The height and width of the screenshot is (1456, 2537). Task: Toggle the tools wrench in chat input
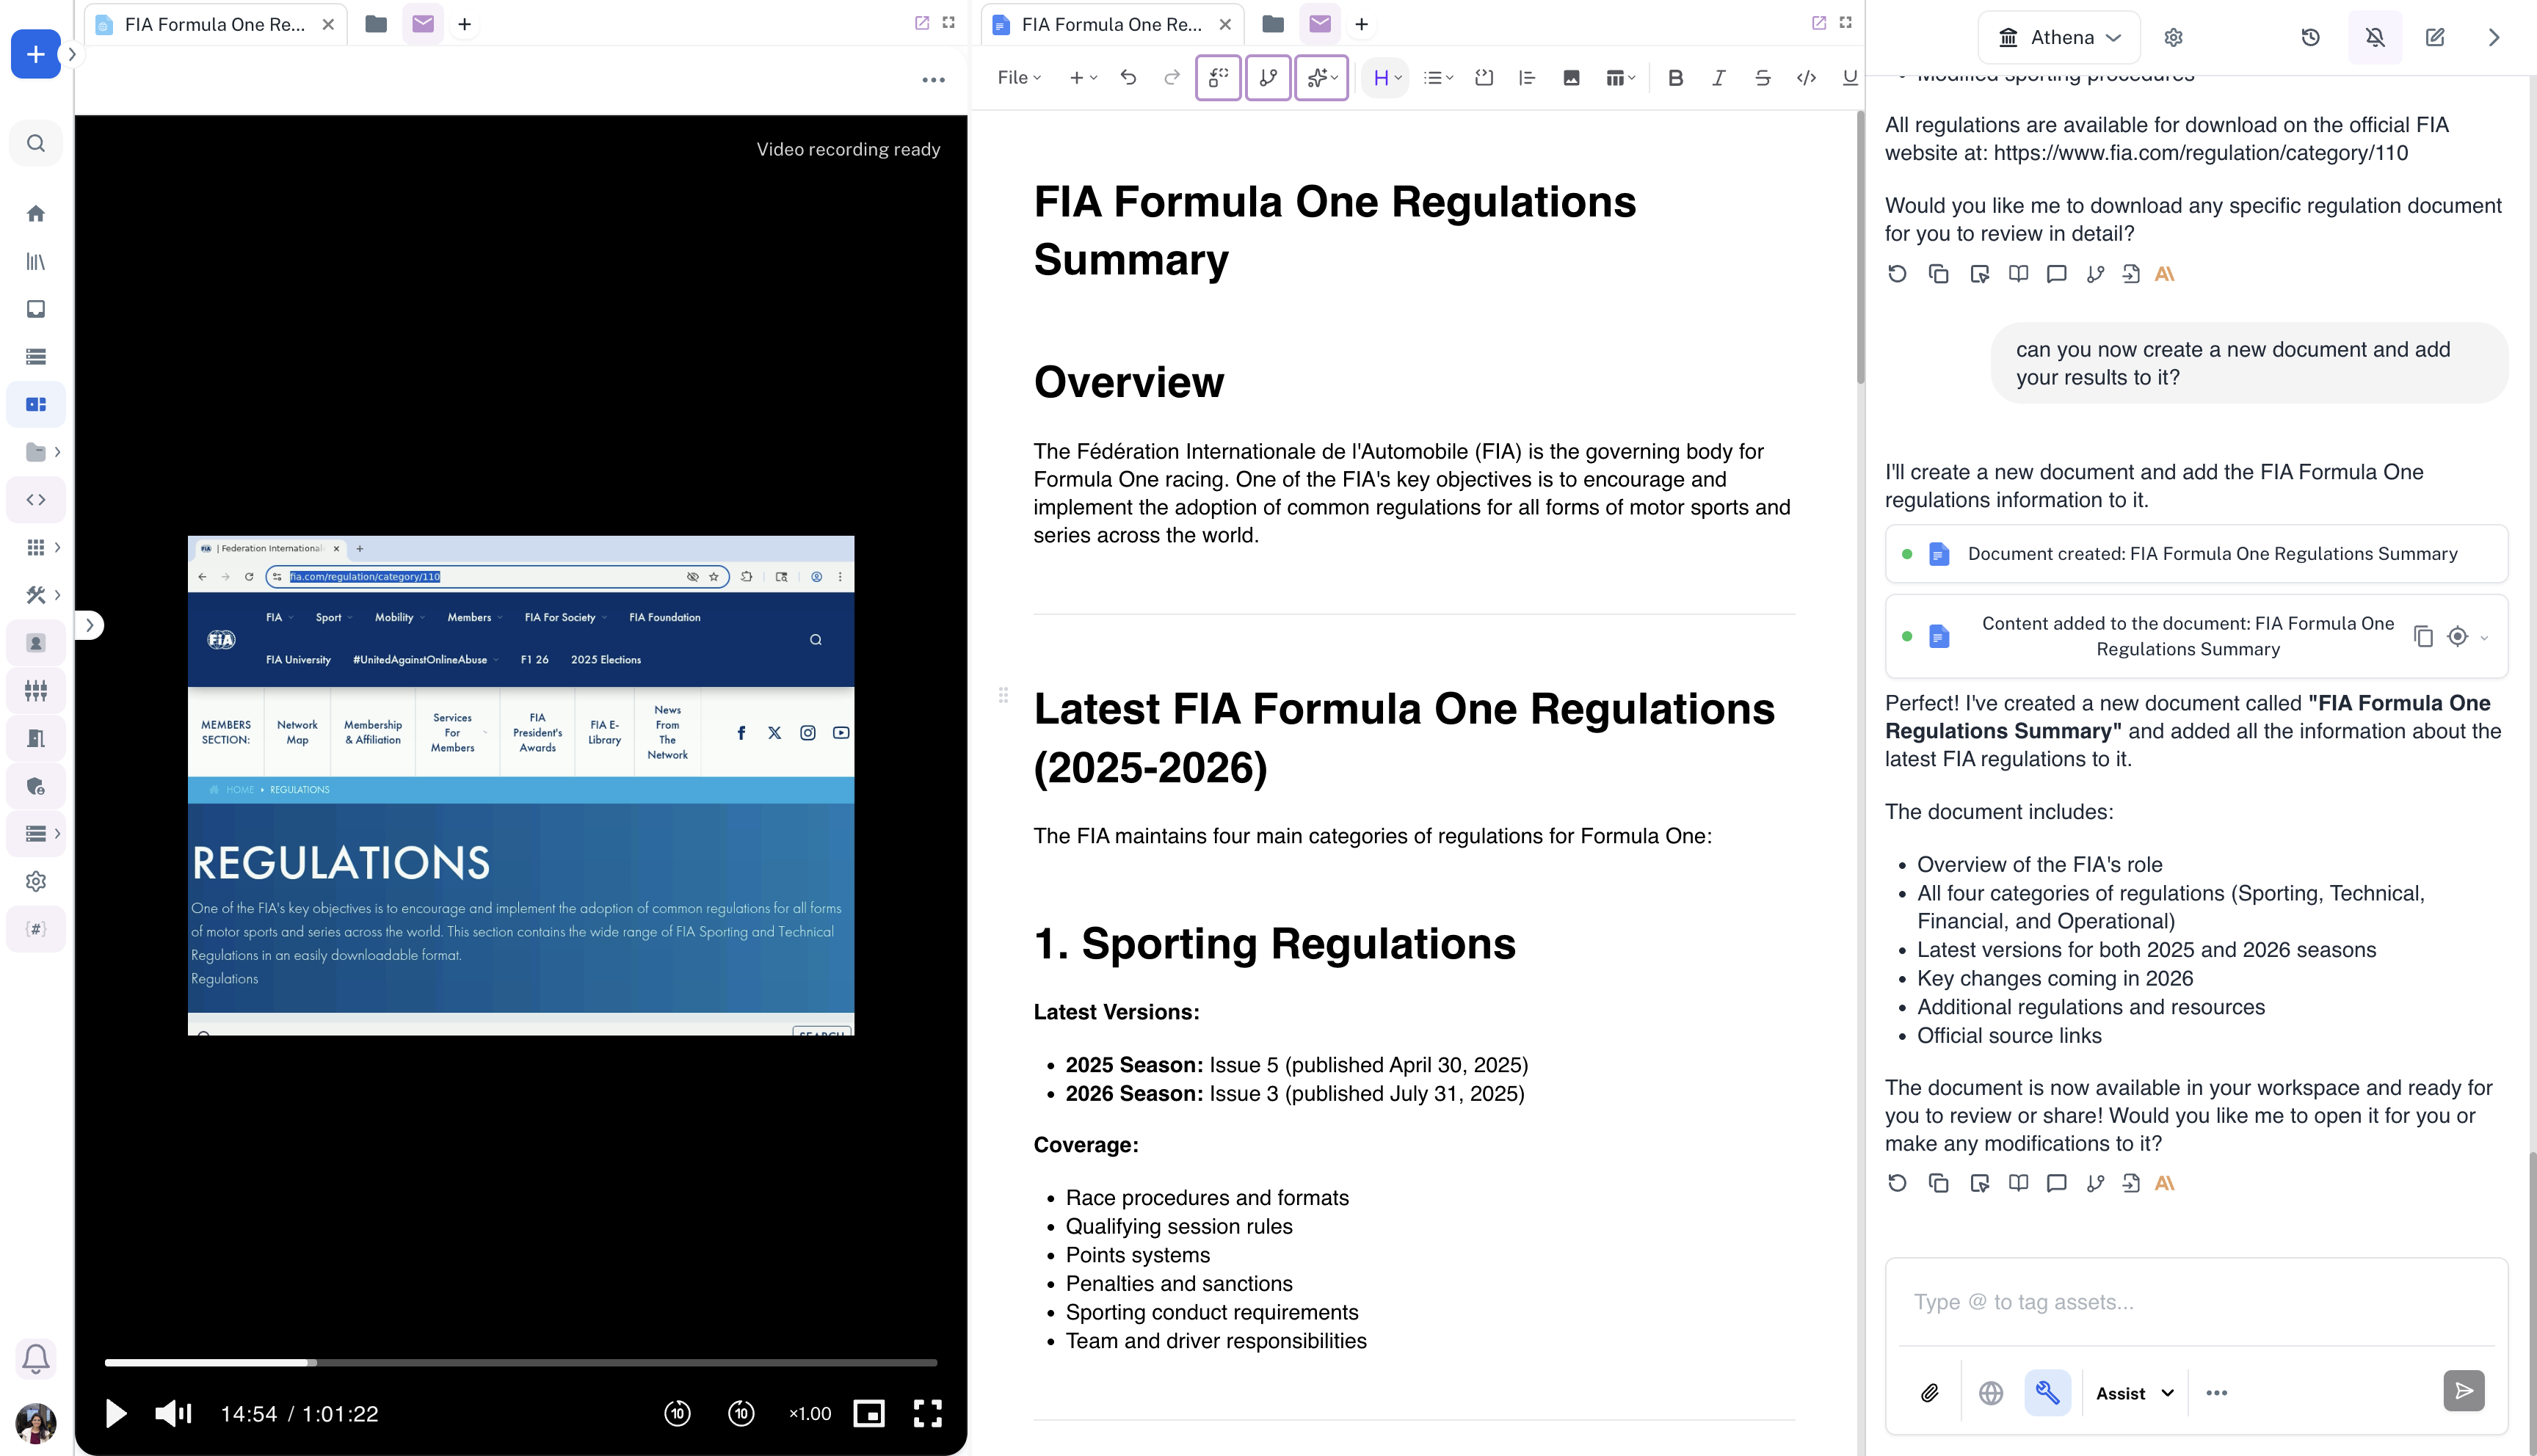[x=2047, y=1392]
